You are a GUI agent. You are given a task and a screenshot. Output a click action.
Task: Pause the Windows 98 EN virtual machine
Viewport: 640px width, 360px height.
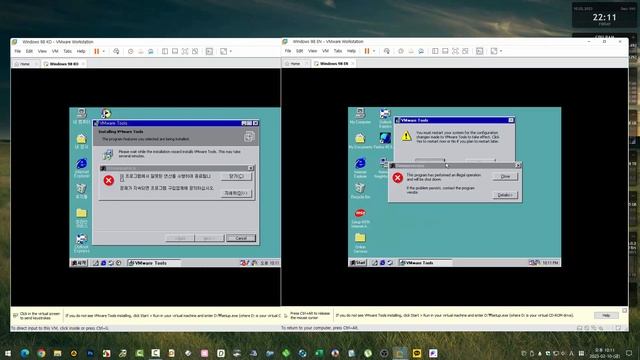[x=367, y=51]
